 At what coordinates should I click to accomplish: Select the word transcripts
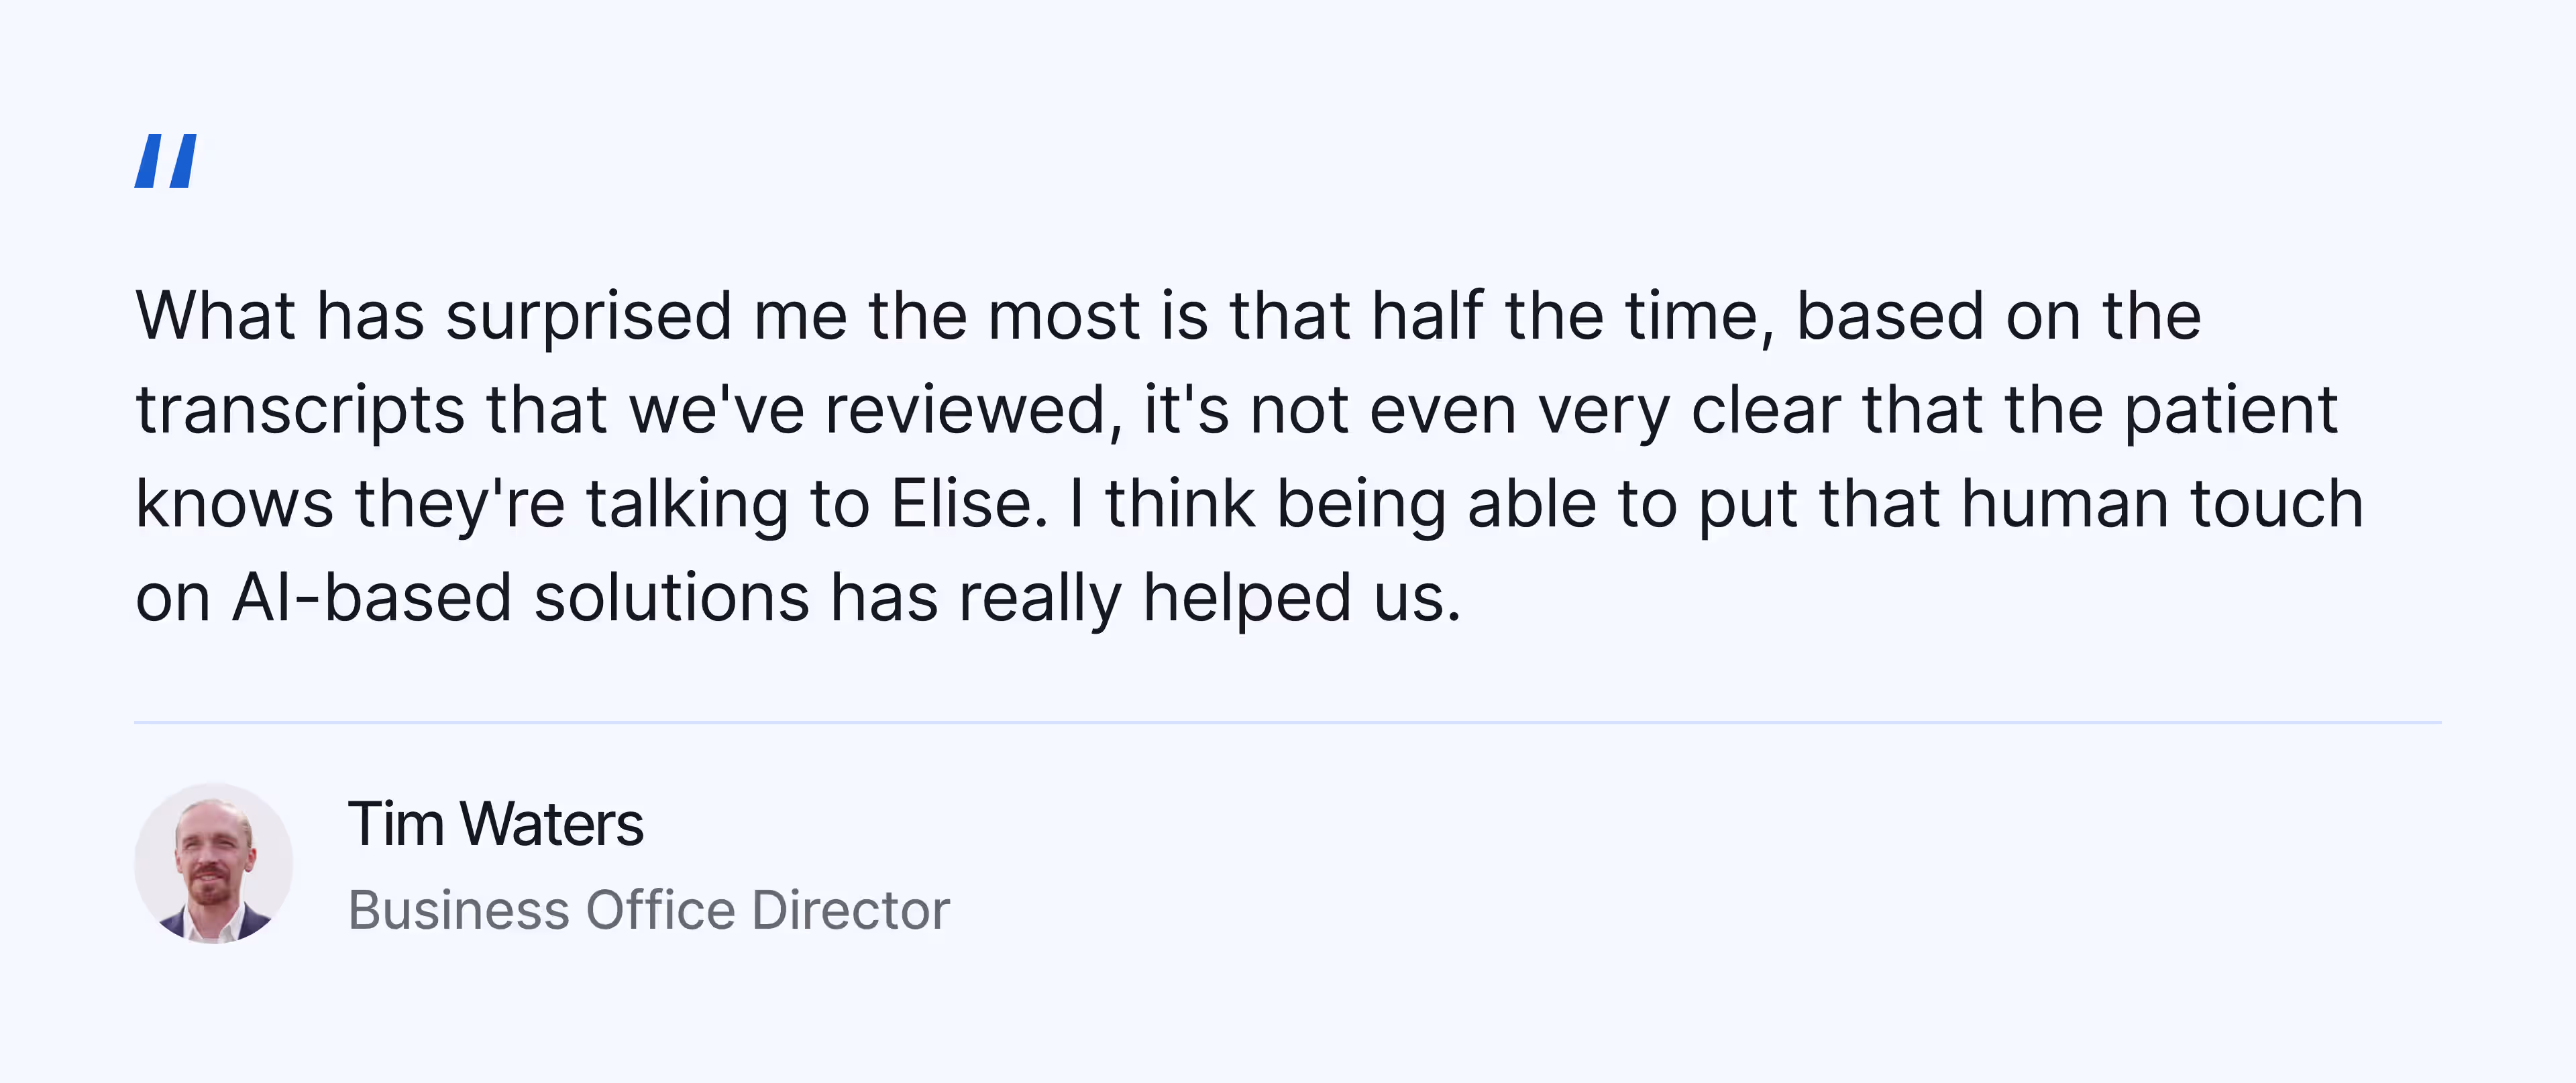[301, 412]
